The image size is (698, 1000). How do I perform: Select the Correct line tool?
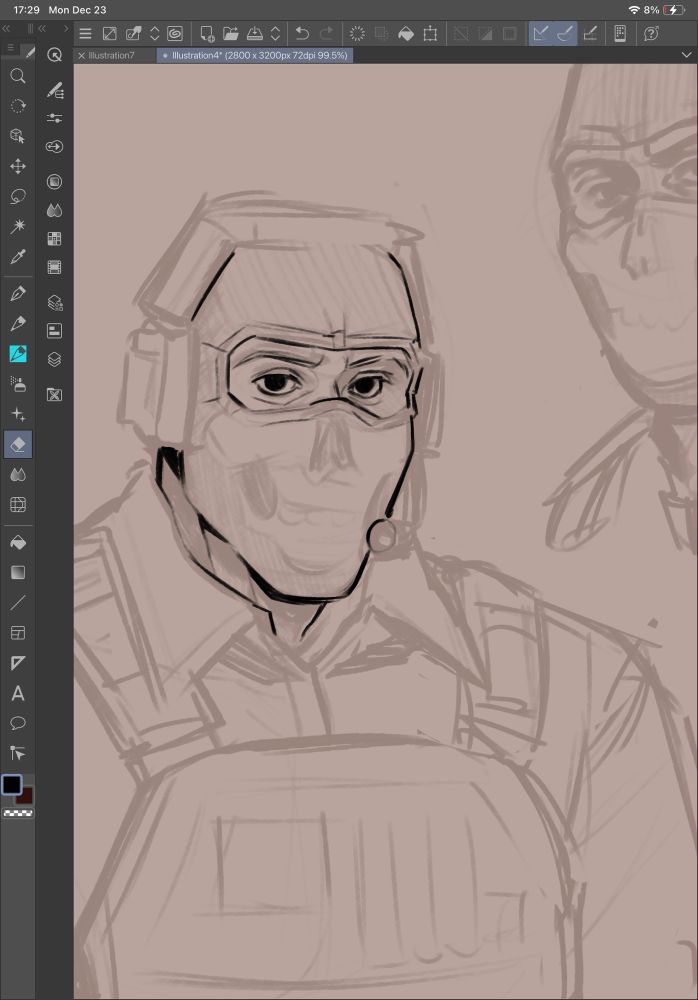tap(18, 753)
